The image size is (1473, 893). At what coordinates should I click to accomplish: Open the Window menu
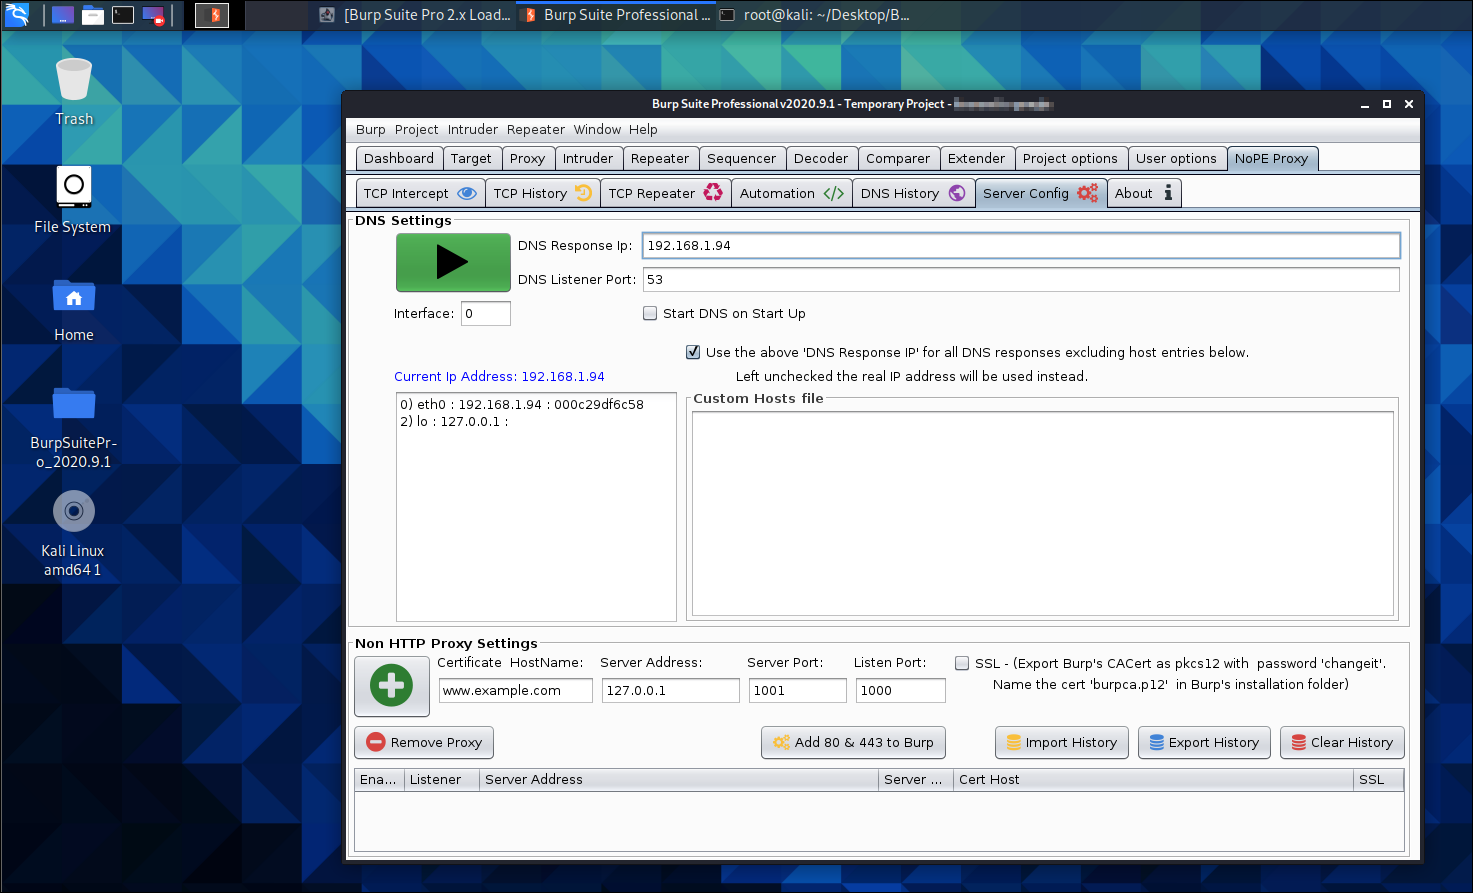pyautogui.click(x=597, y=130)
